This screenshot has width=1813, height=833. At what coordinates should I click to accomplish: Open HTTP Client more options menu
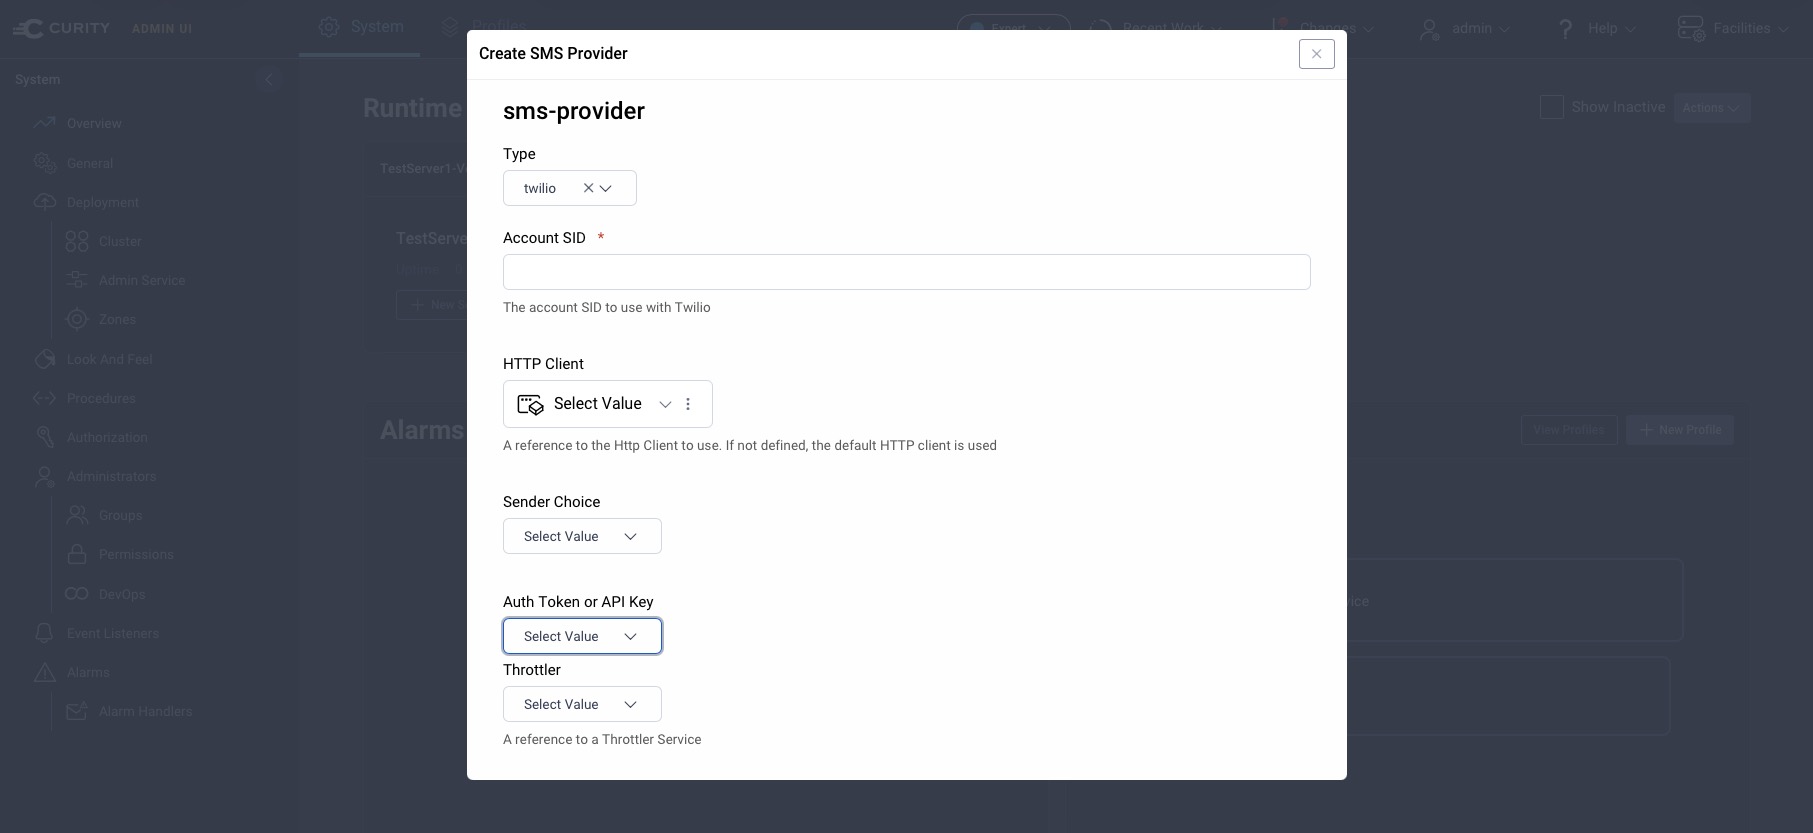[688, 404]
